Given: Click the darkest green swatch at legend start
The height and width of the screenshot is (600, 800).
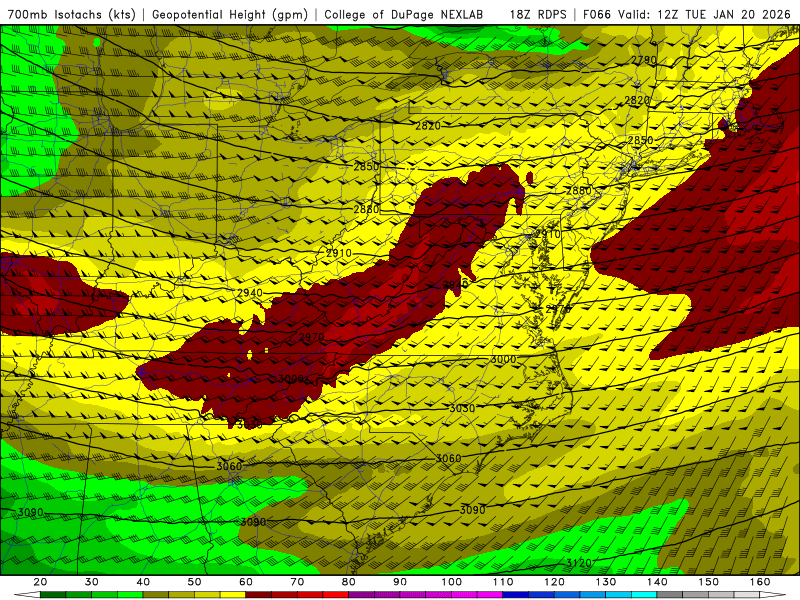Looking at the screenshot, I should pyautogui.click(x=53, y=595).
